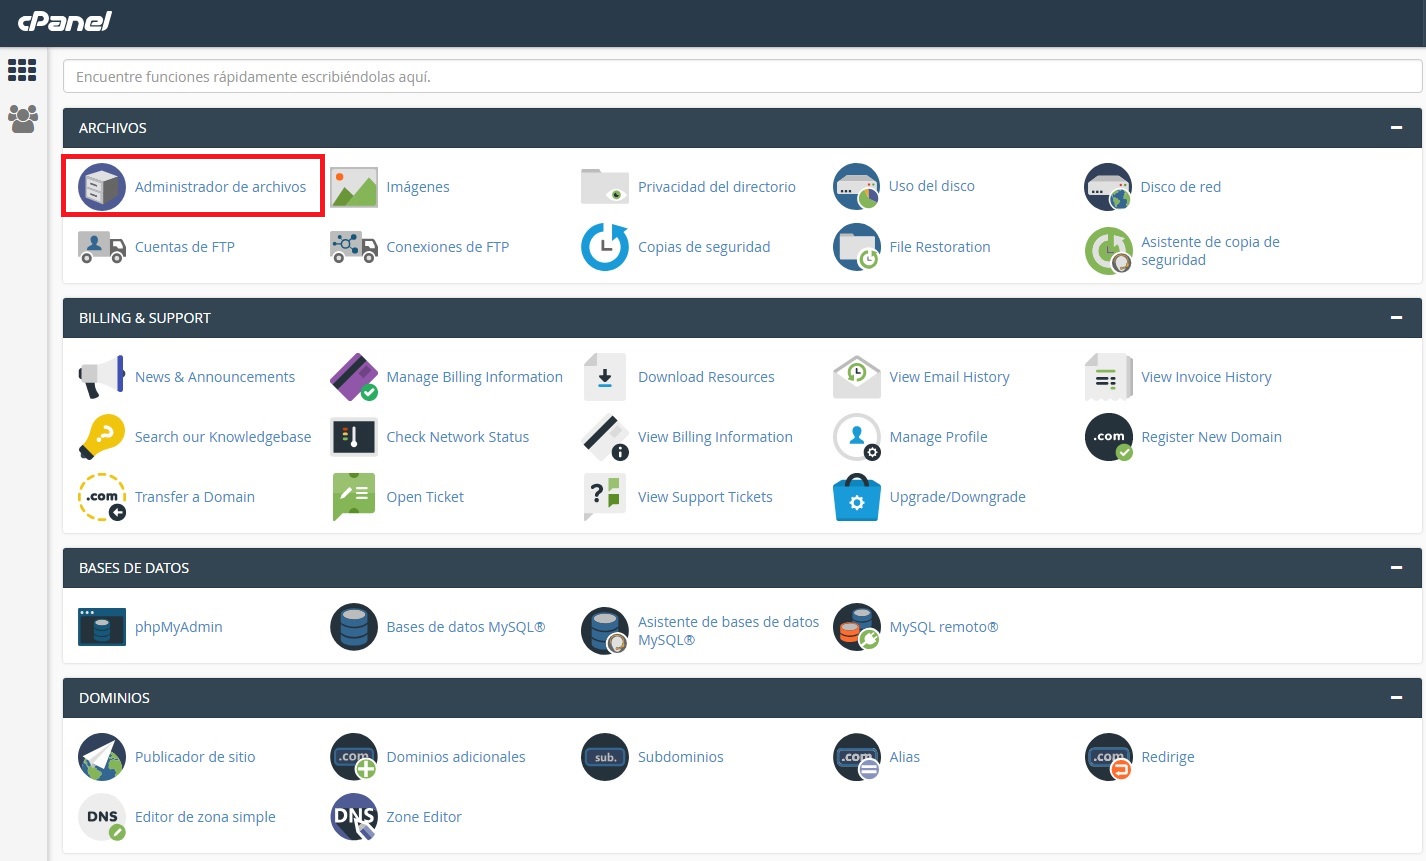Click the View Invoice History receipt icon
The image size is (1426, 861).
[1108, 377]
